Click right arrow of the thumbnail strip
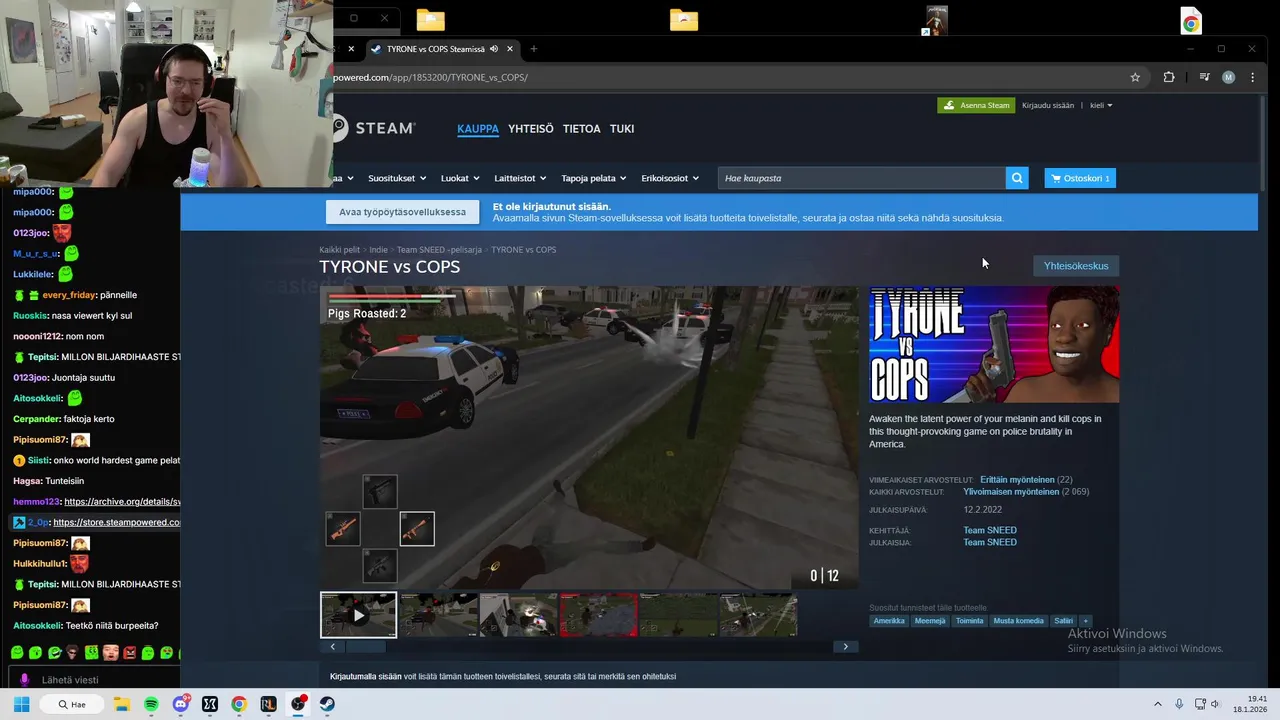1280x720 pixels. (846, 647)
